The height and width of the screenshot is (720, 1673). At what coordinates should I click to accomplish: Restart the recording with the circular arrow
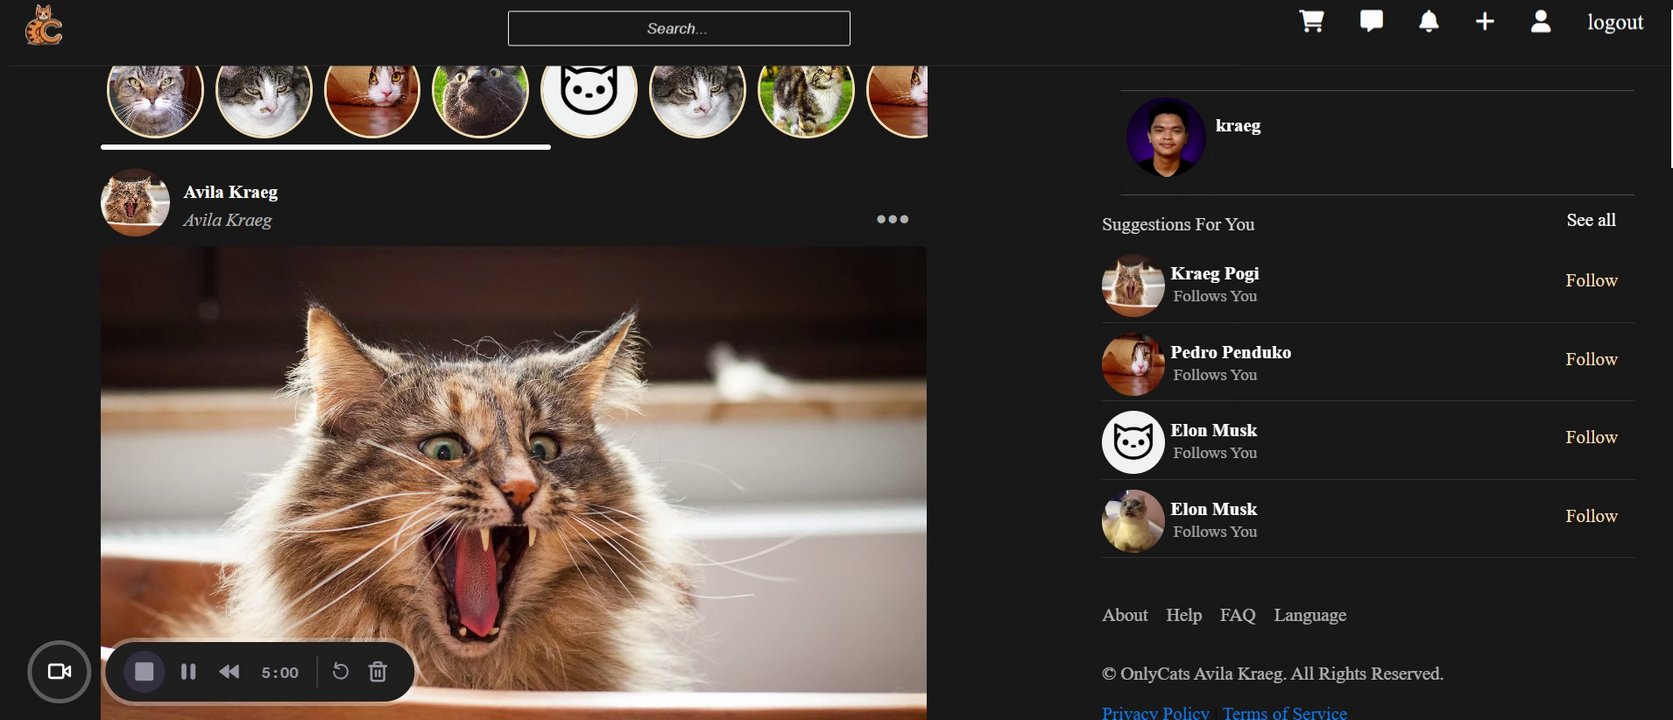340,671
